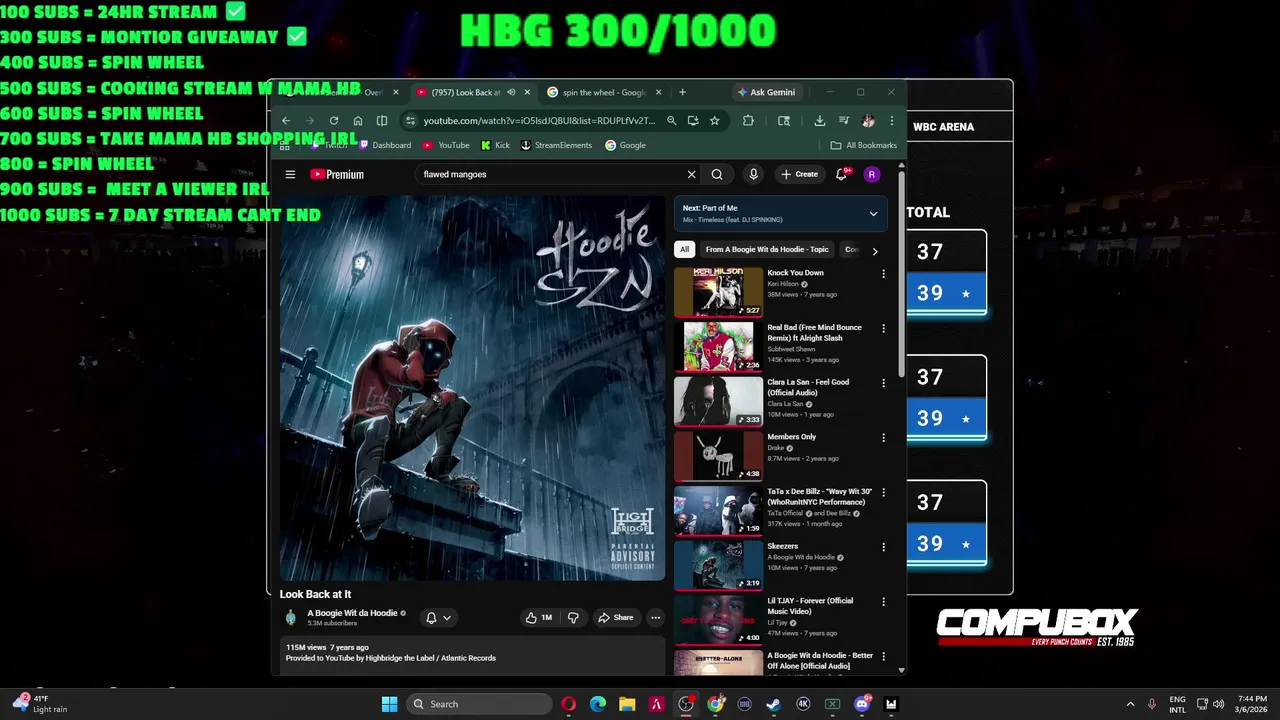Toggle microphone icon in the system tray
Viewport: 1280px width, 720px height.
1152,704
